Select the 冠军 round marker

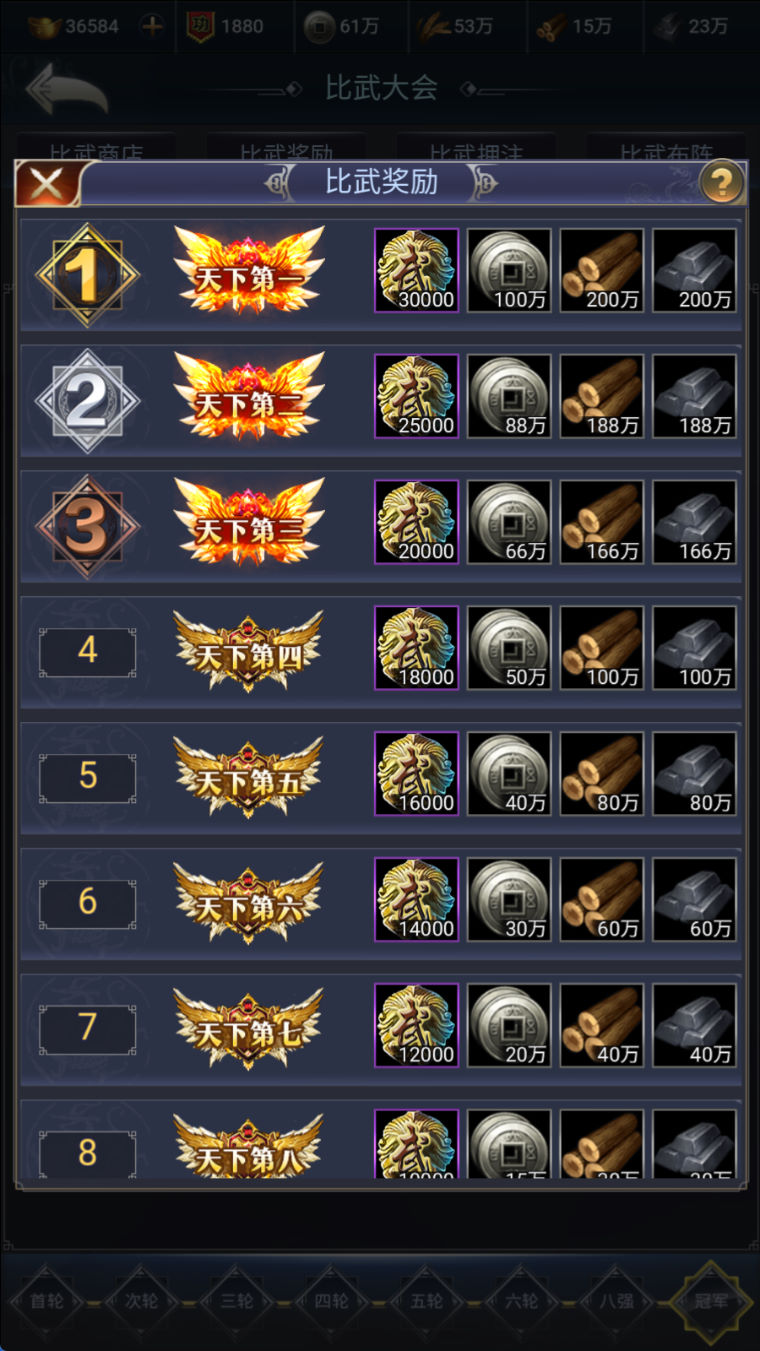pos(711,1302)
